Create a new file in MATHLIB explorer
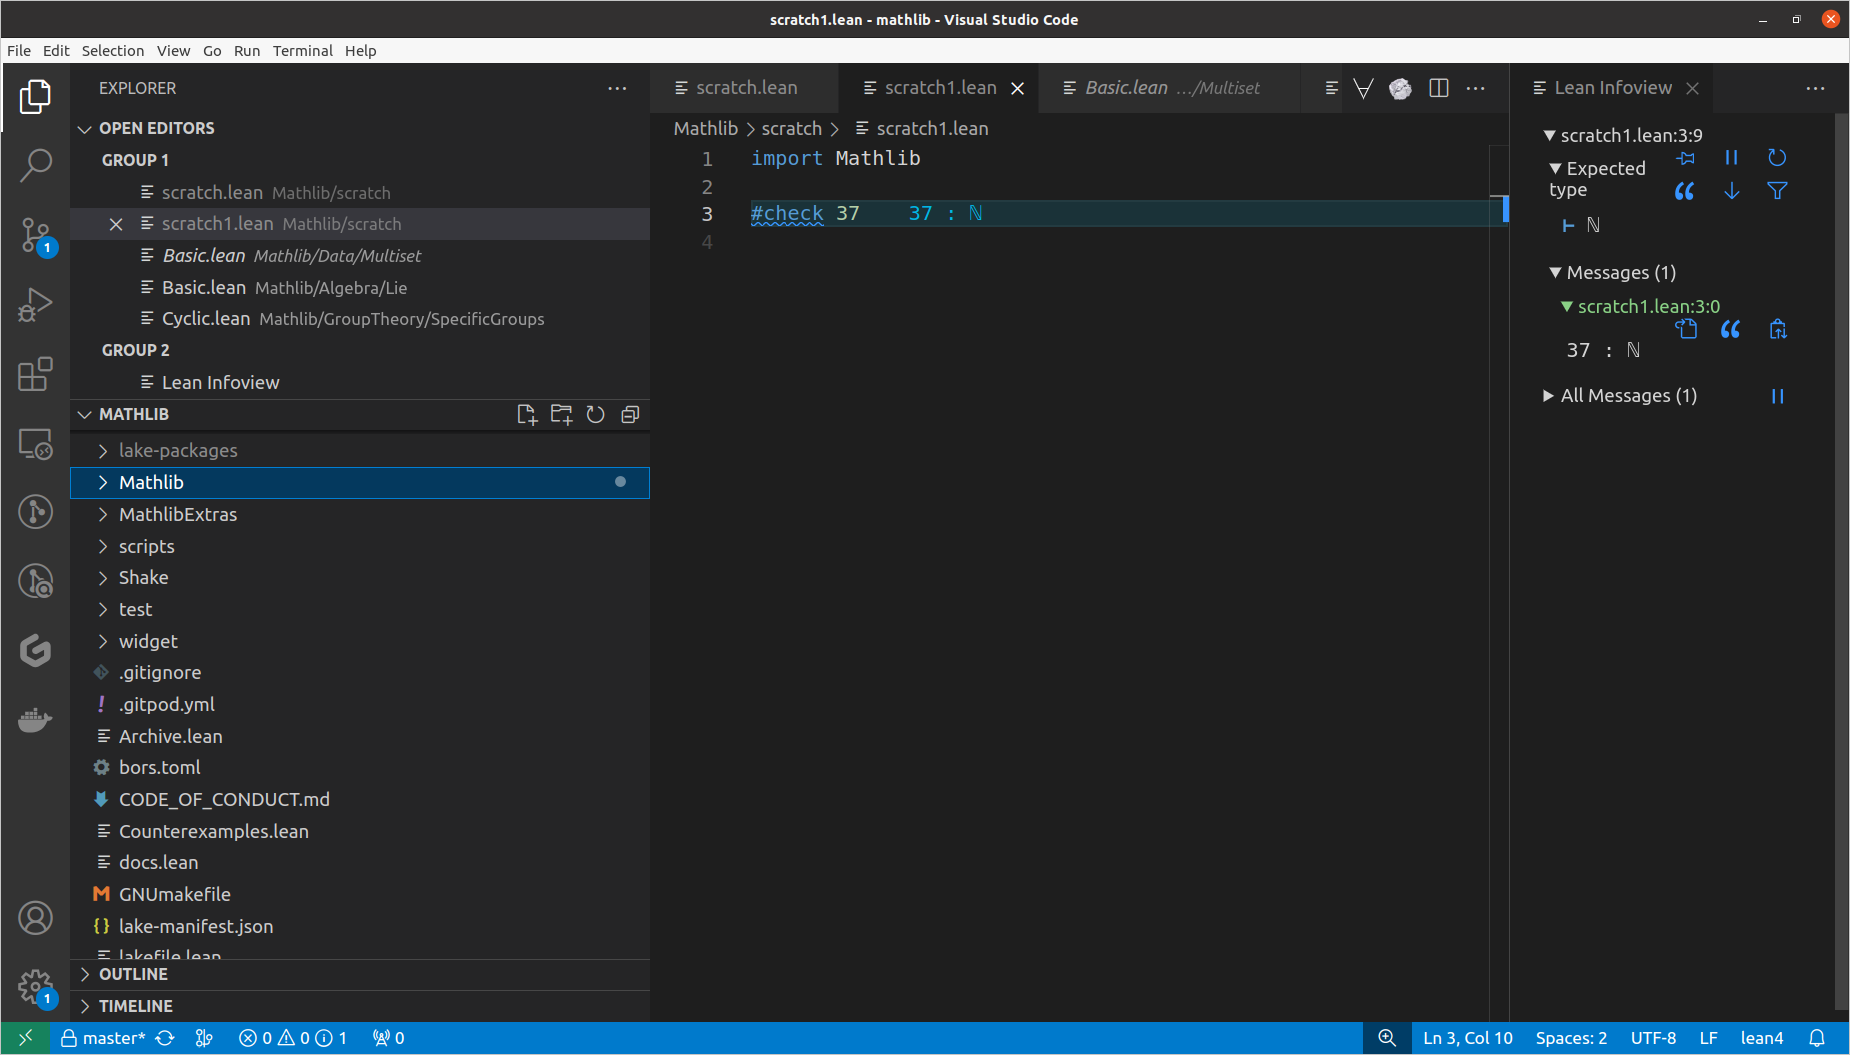Image resolution: width=1850 pixels, height=1055 pixels. tap(527, 415)
